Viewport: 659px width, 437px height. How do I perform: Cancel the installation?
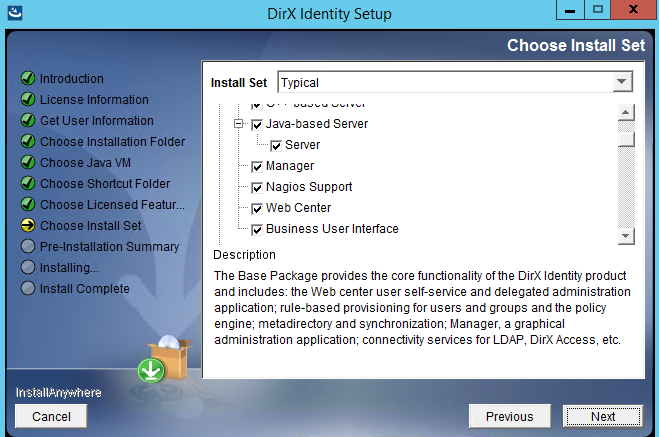click(51, 416)
